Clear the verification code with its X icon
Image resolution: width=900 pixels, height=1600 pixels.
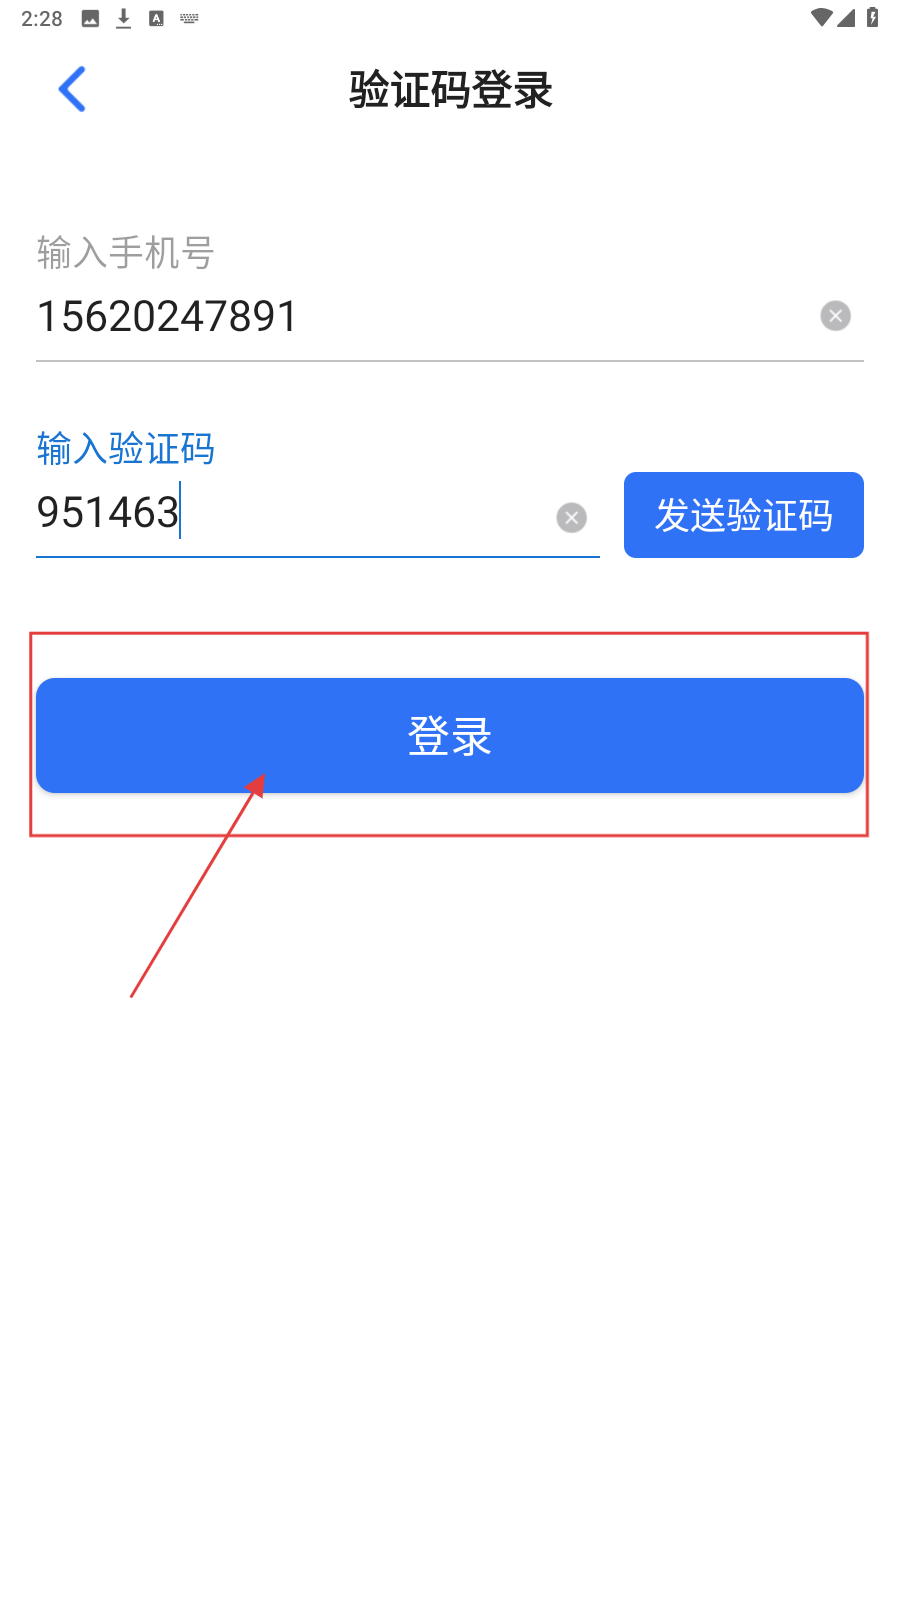(x=572, y=517)
